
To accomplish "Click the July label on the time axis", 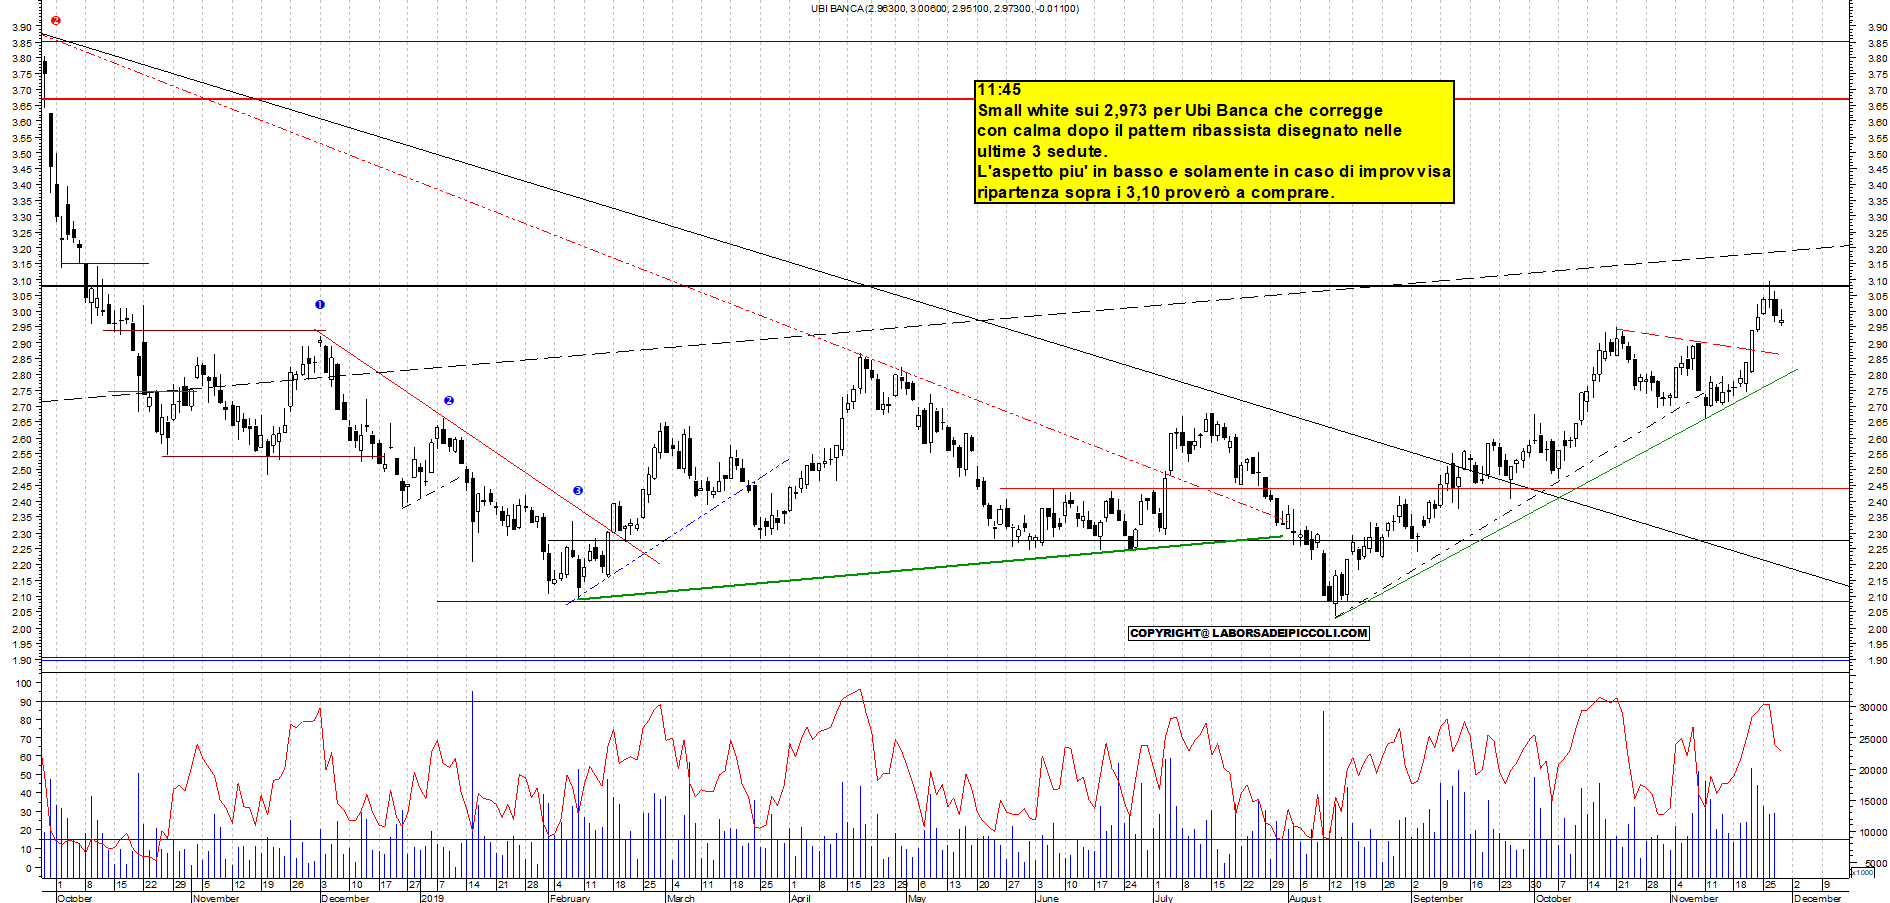I will [x=1163, y=898].
